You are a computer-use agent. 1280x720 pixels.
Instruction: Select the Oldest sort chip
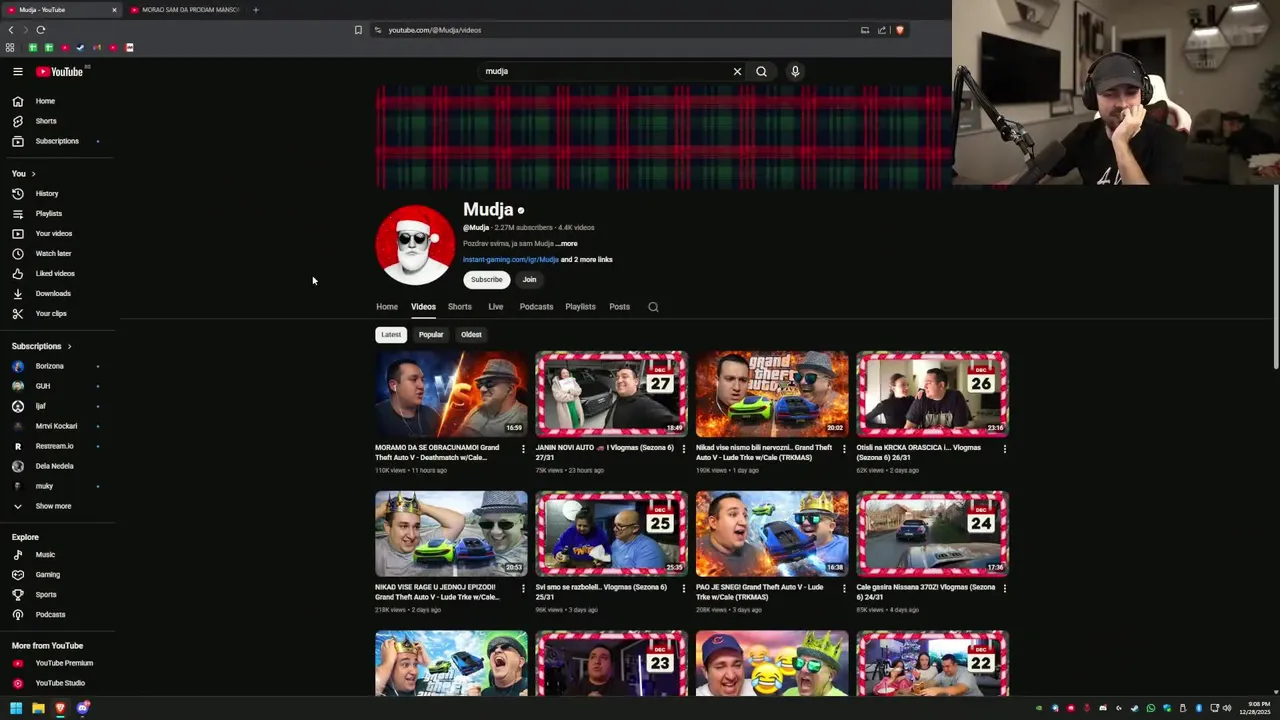471,334
